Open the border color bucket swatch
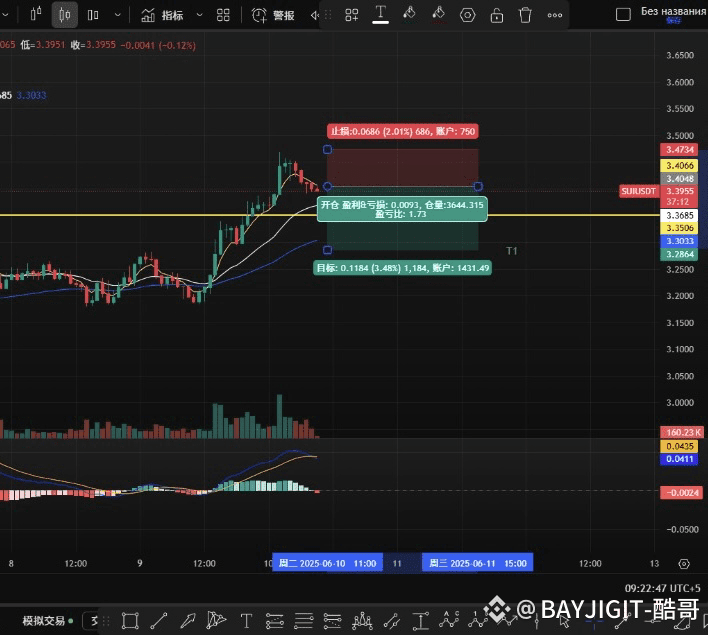 tap(438, 14)
